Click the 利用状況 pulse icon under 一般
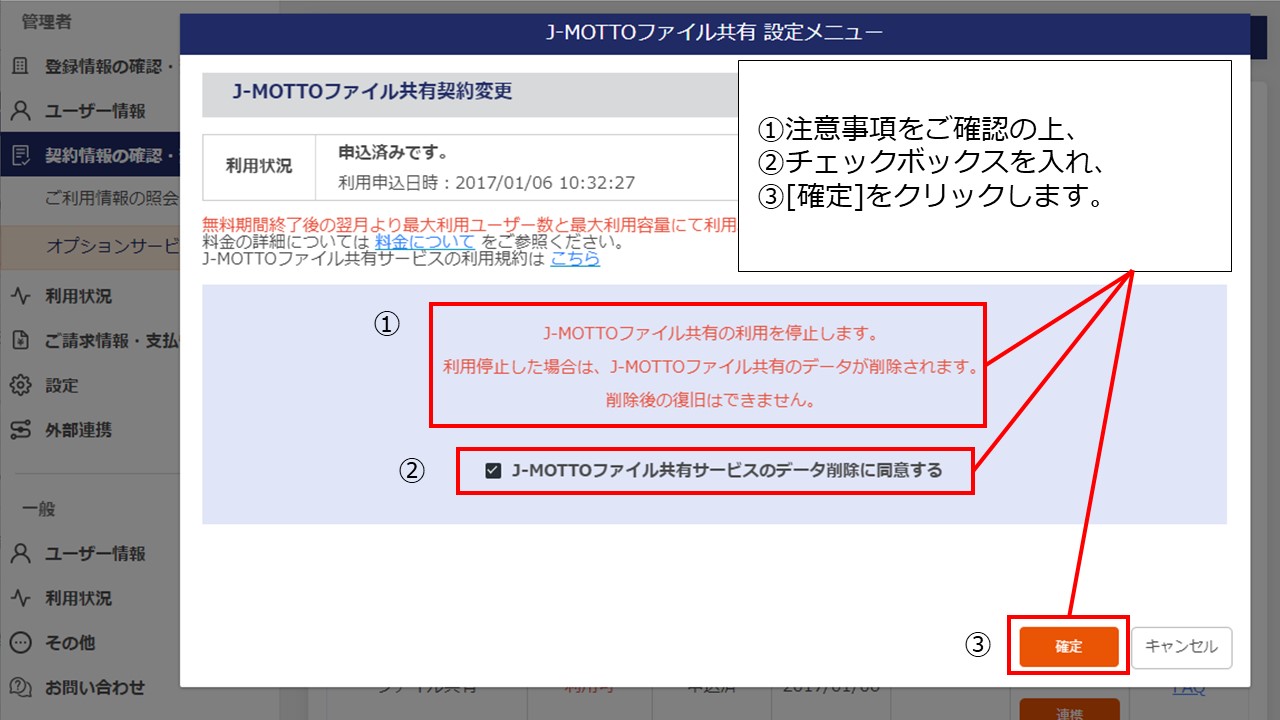This screenshot has width=1280, height=720. pyautogui.click(x=20, y=598)
